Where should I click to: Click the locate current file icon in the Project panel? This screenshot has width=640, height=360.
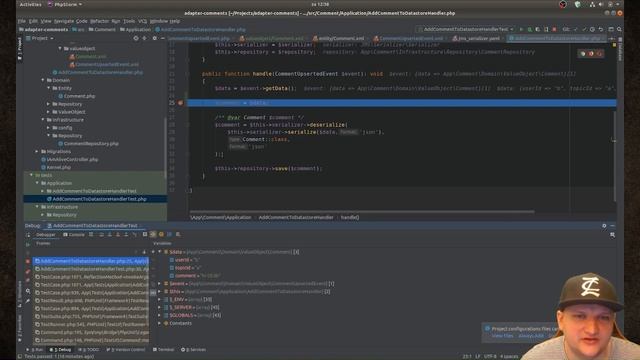point(136,38)
